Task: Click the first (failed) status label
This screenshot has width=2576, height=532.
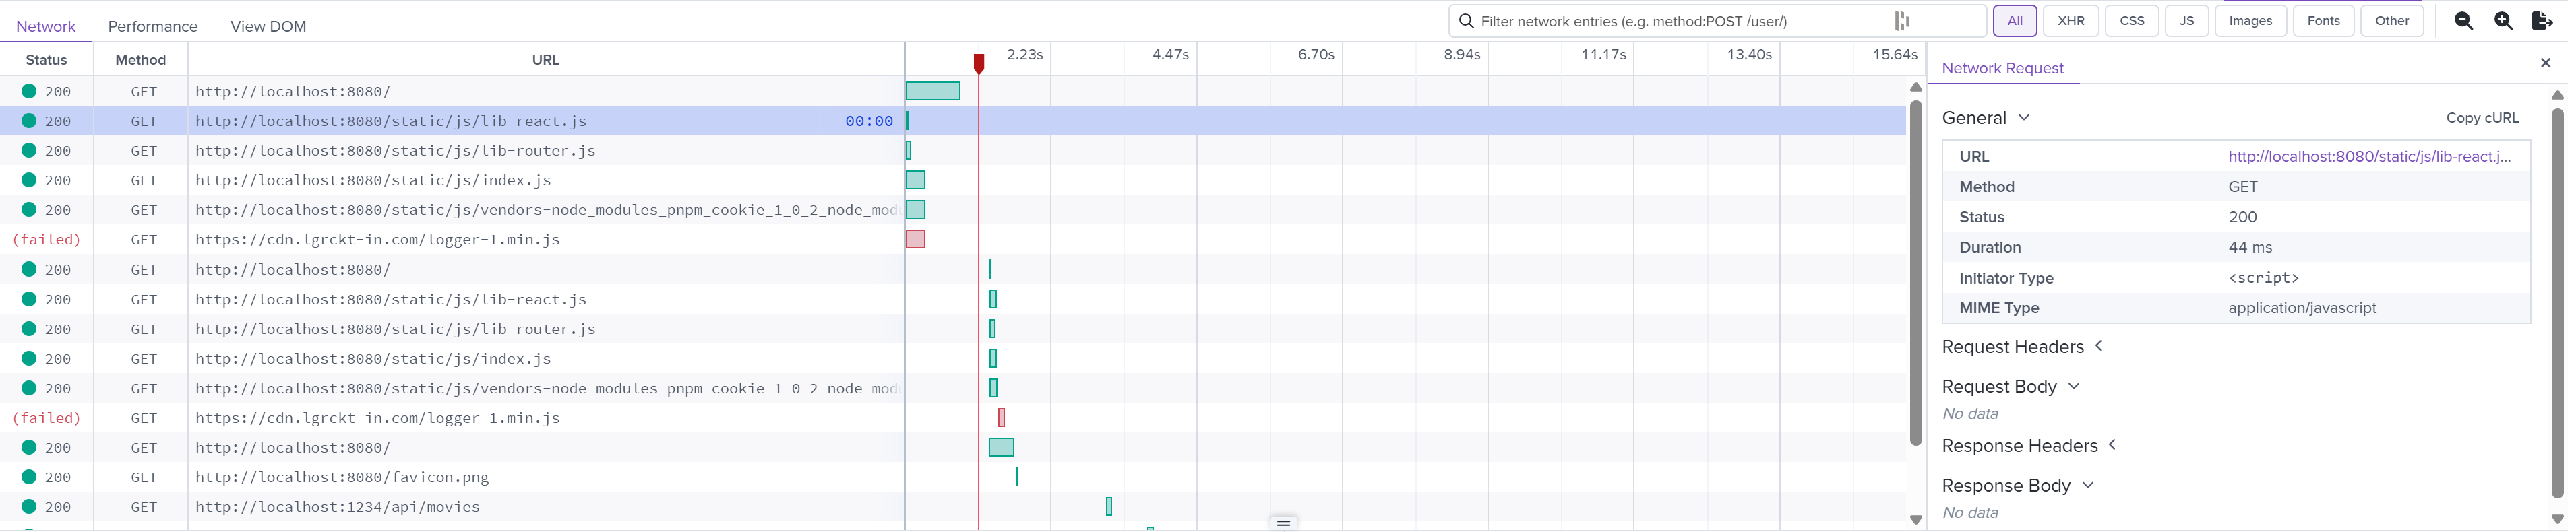Action: pyautogui.click(x=46, y=240)
